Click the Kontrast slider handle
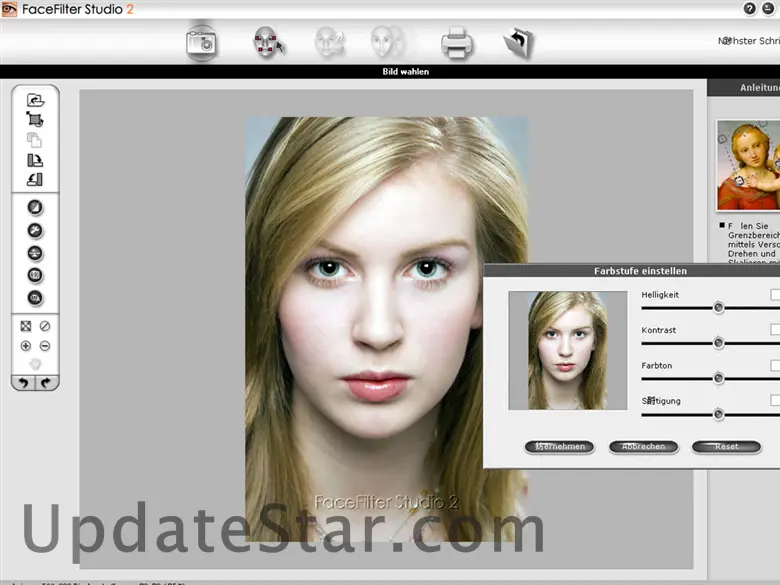This screenshot has height=585, width=780. click(x=718, y=343)
